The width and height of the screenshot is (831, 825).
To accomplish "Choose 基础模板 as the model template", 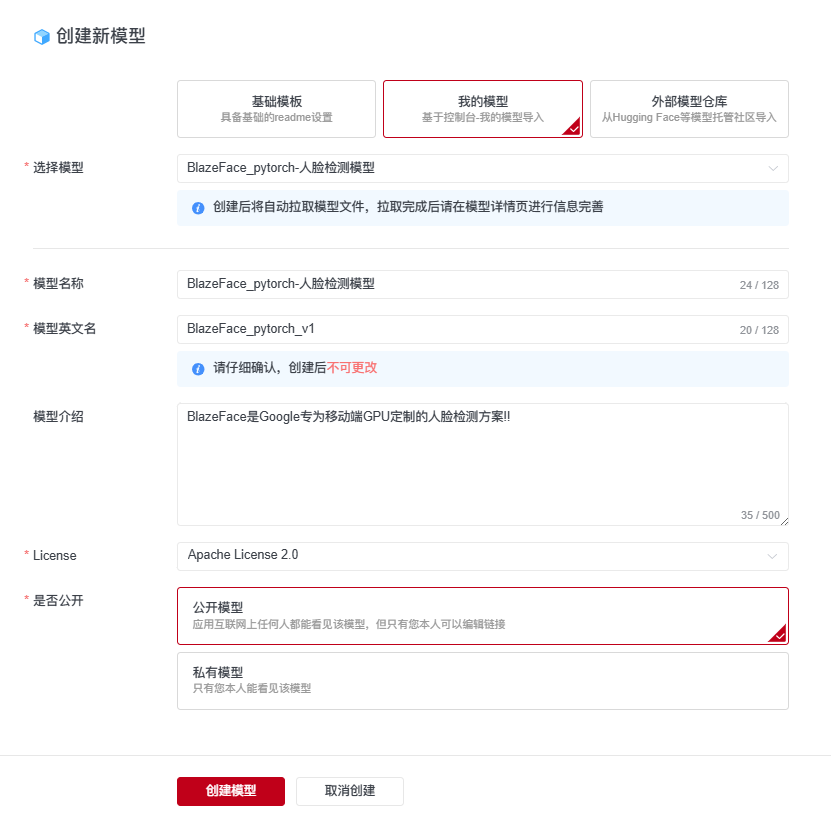I will (276, 108).
